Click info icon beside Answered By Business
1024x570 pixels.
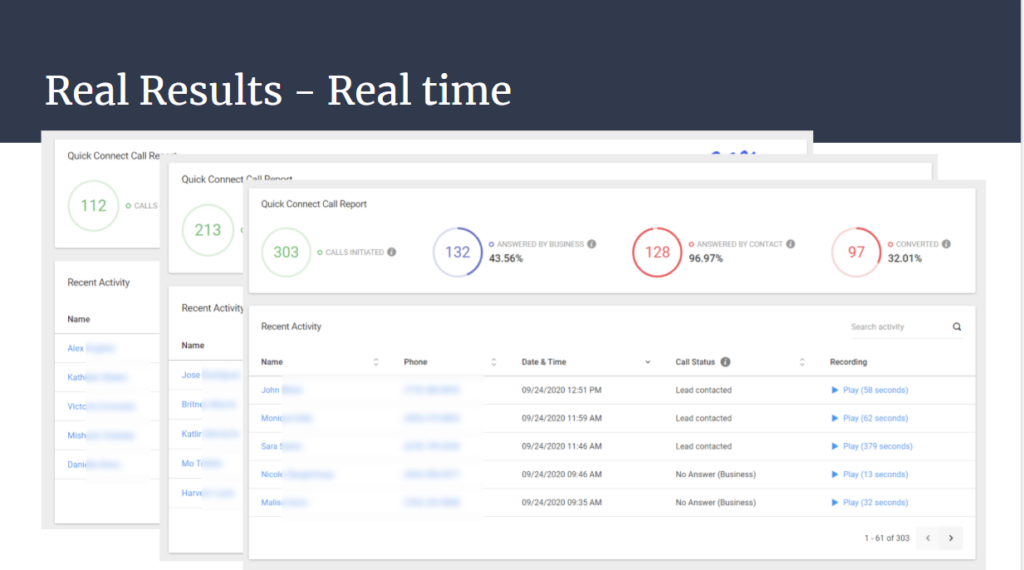592,244
